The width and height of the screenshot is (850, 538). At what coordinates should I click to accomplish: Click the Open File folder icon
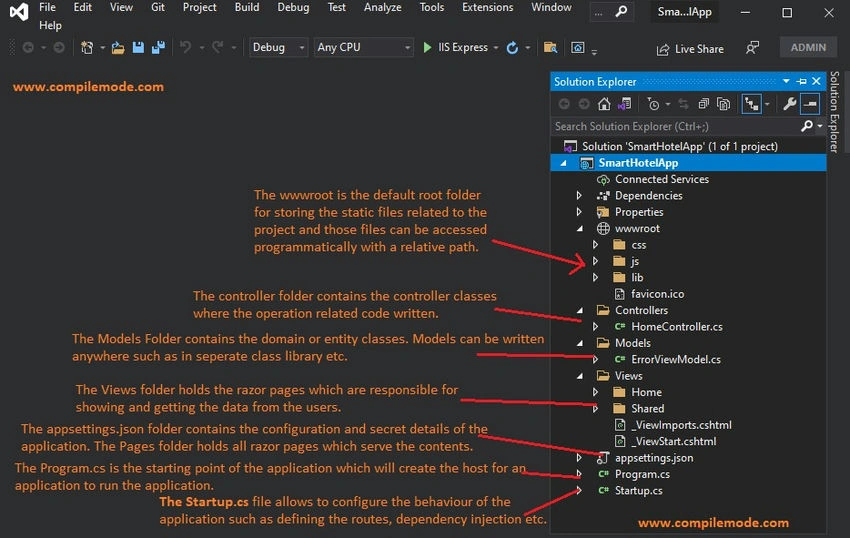pos(118,48)
